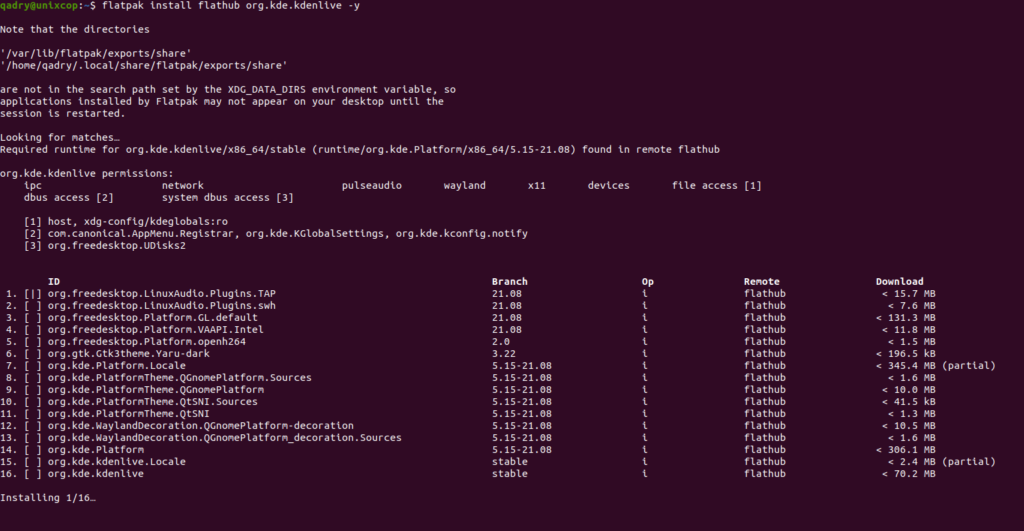Click org.kde.Platform in row 14

[96, 449]
